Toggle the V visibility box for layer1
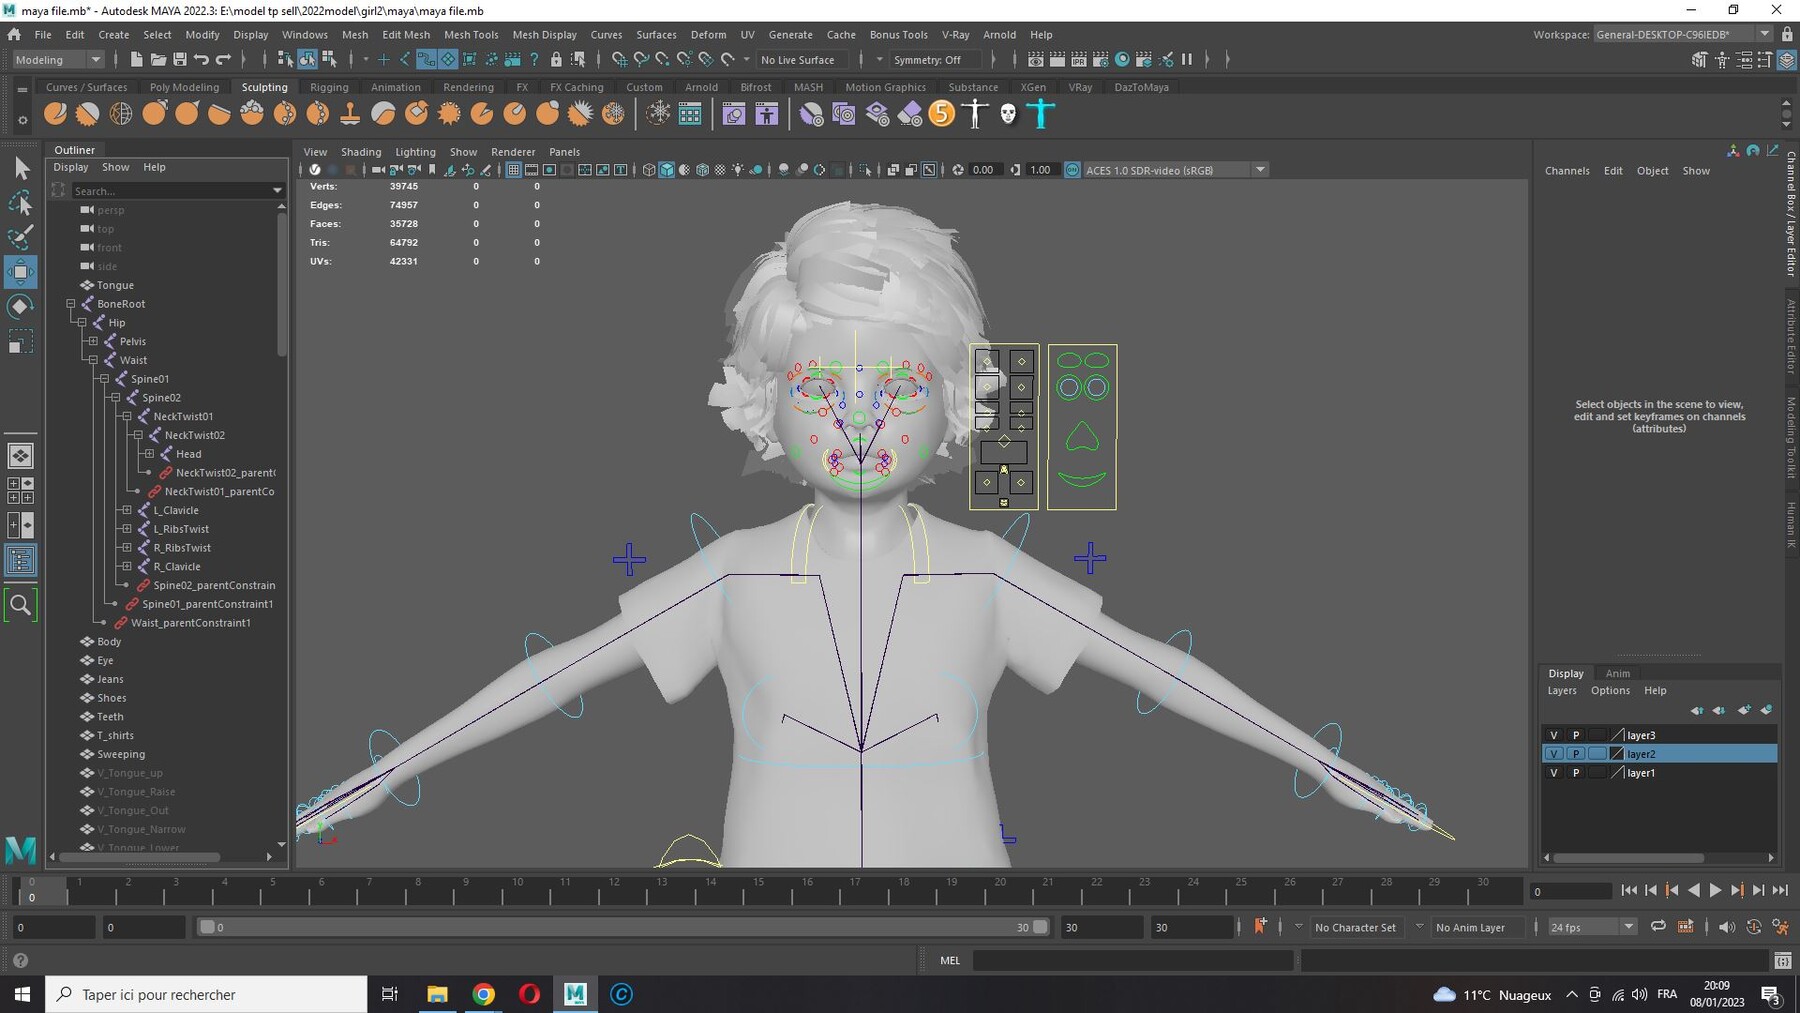 [x=1553, y=773]
